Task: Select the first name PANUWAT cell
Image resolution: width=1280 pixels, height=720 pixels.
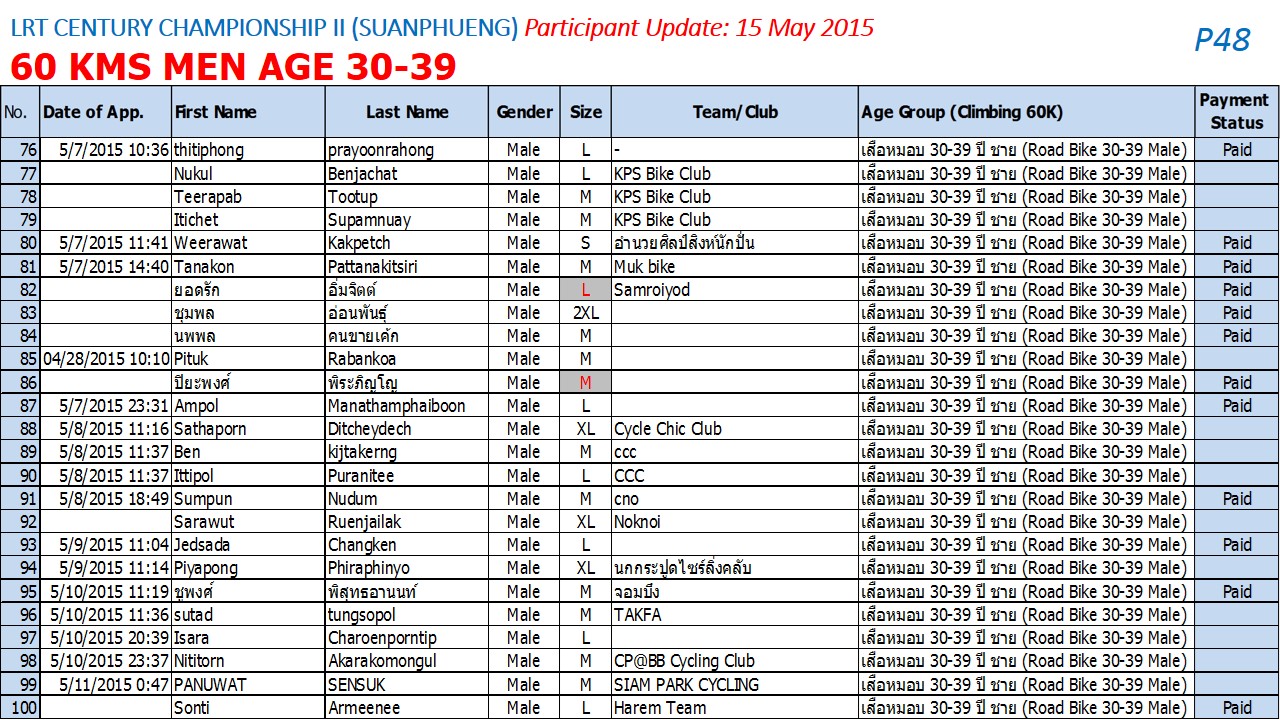Action: point(249,684)
